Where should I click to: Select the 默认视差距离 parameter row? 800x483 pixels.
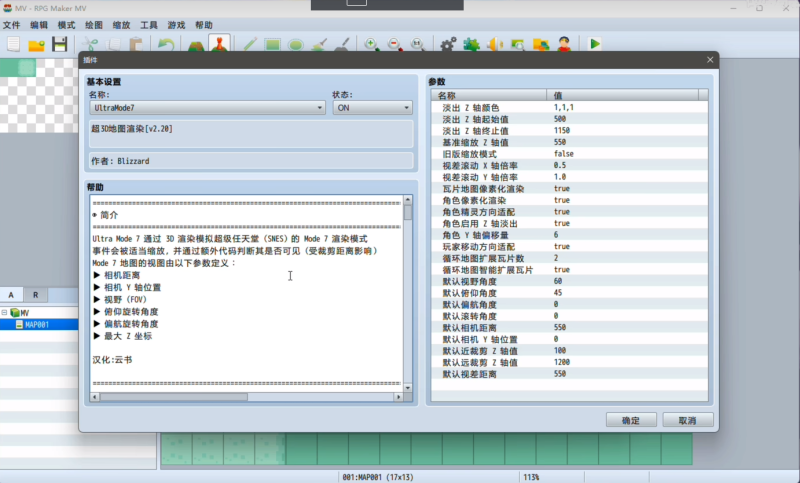569,374
